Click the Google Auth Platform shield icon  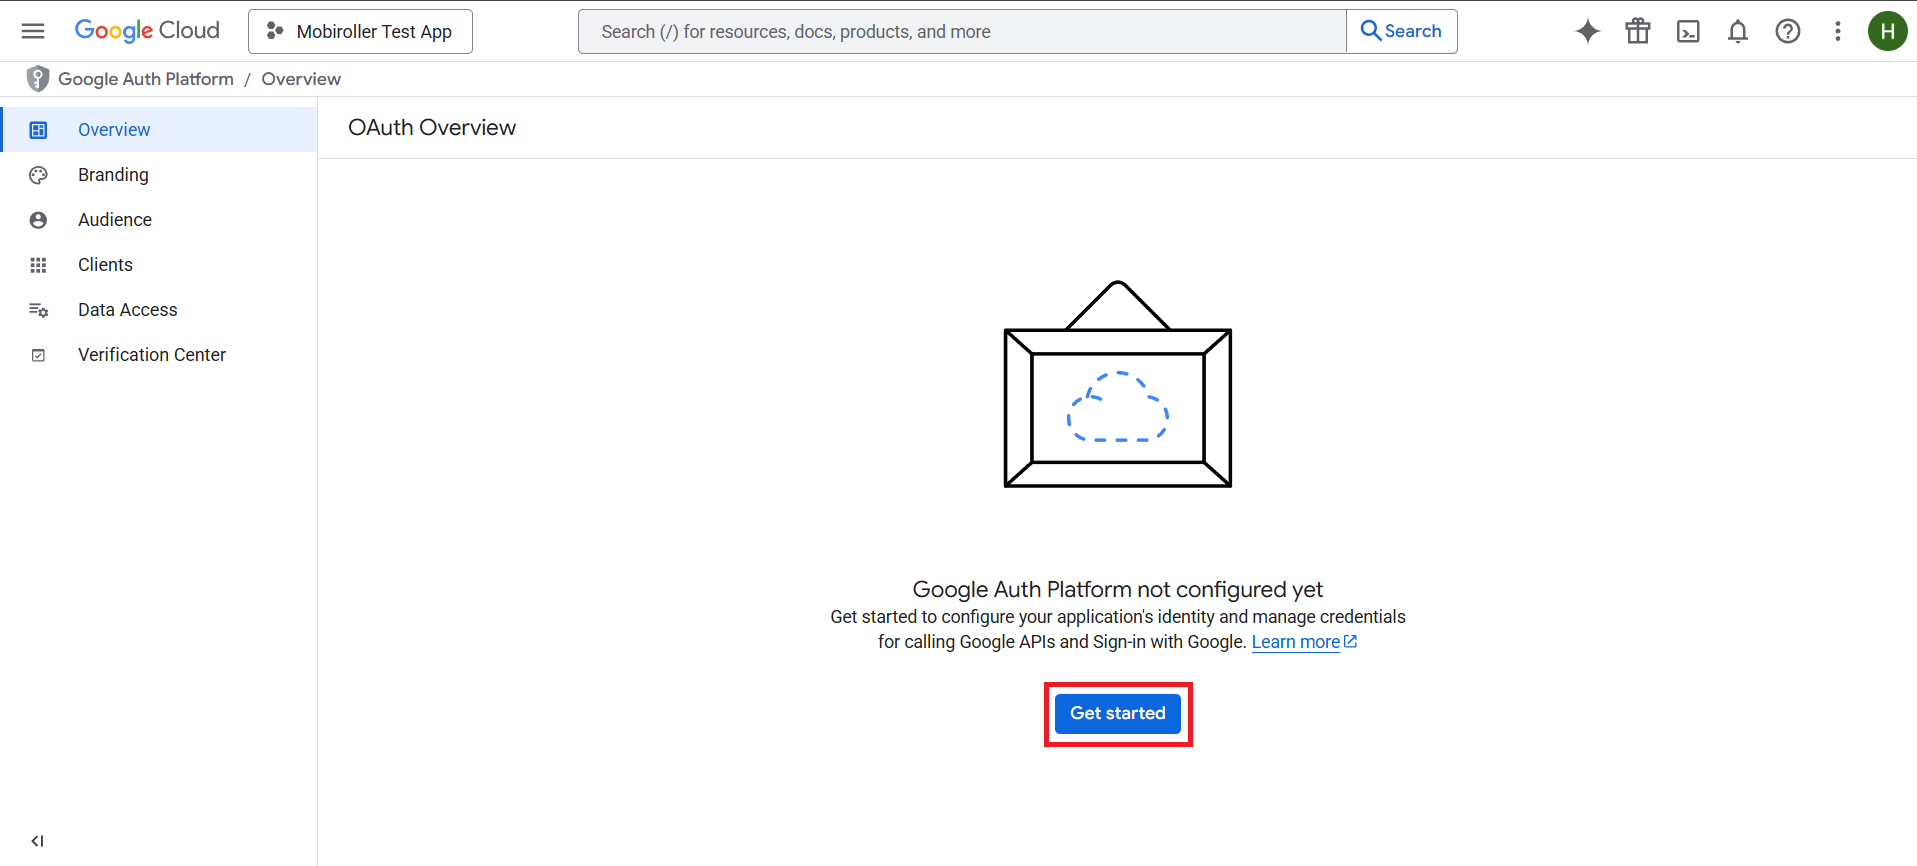(x=38, y=79)
